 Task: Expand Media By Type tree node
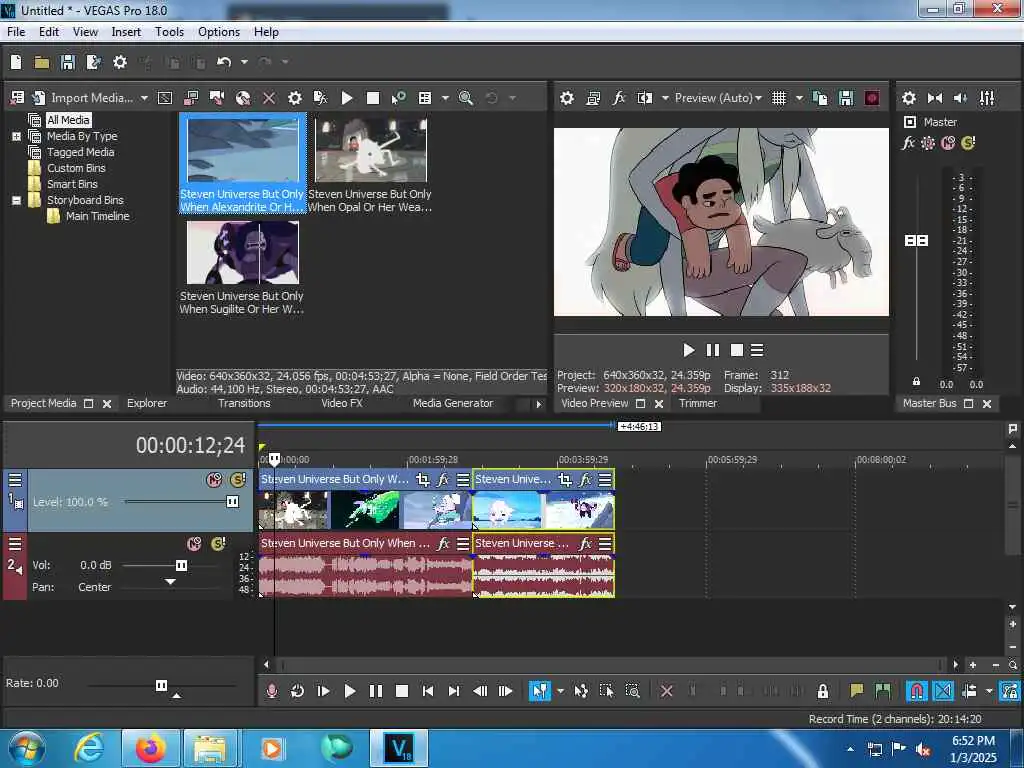[16, 136]
